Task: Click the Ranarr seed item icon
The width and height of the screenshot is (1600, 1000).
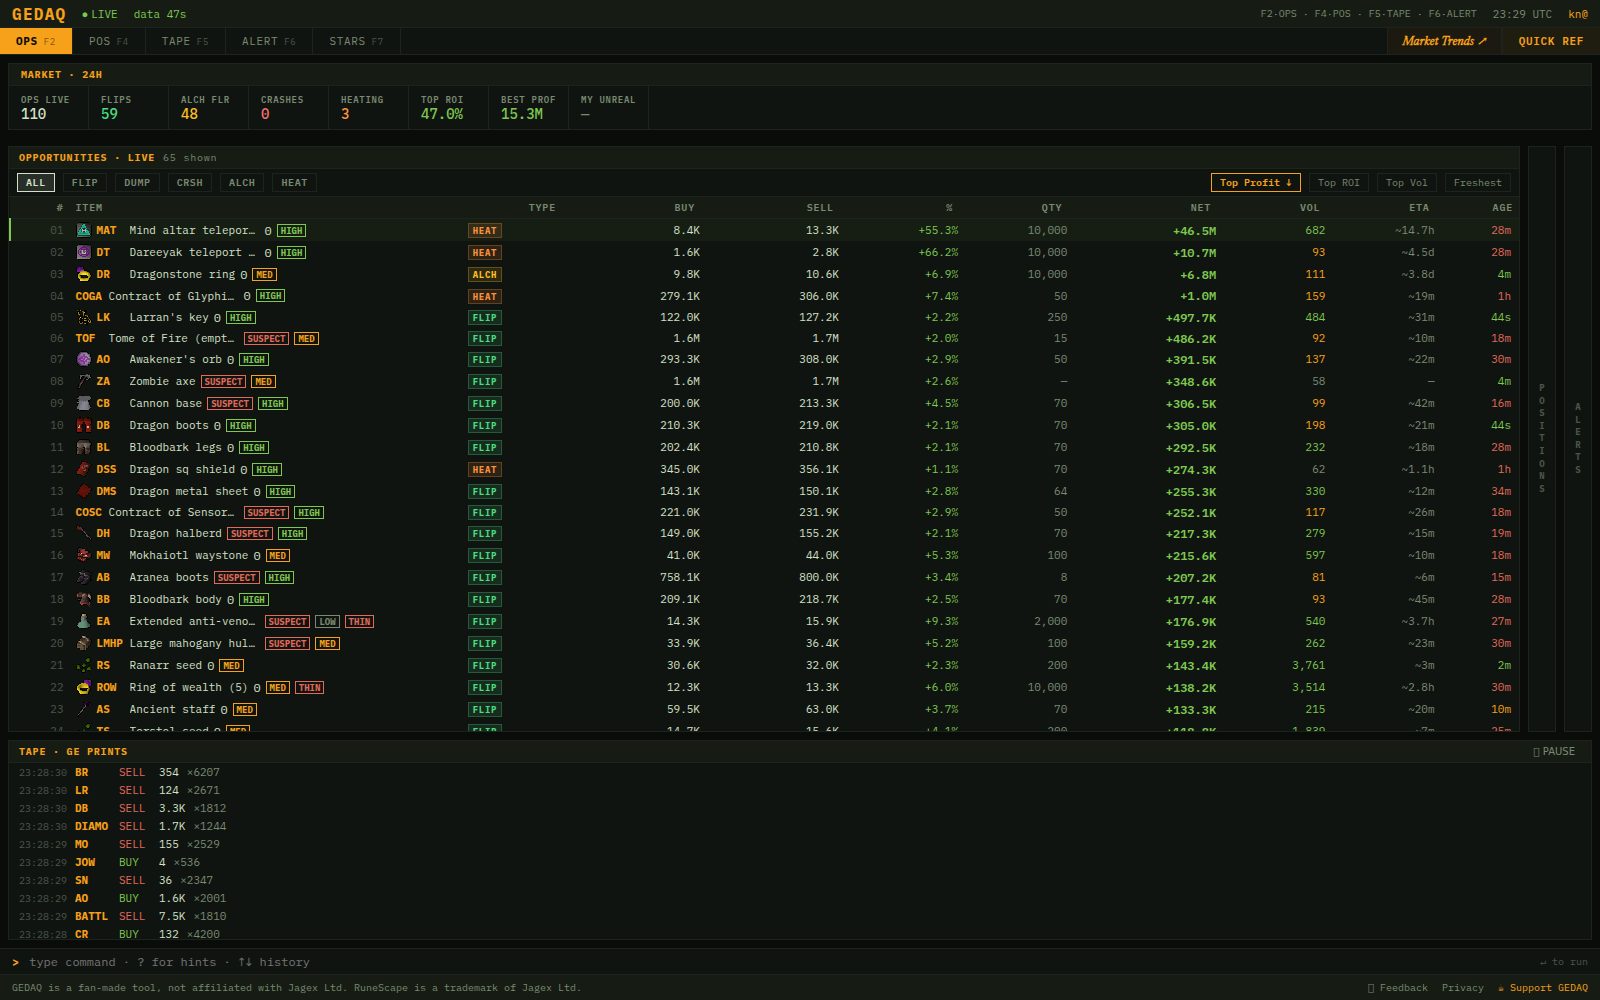Action: click(x=84, y=665)
